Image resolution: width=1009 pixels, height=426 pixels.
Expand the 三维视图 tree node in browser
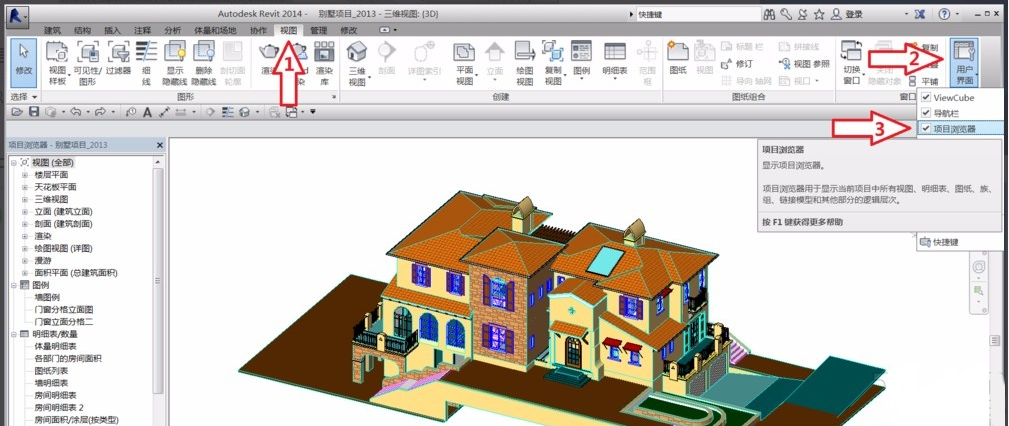click(x=25, y=199)
